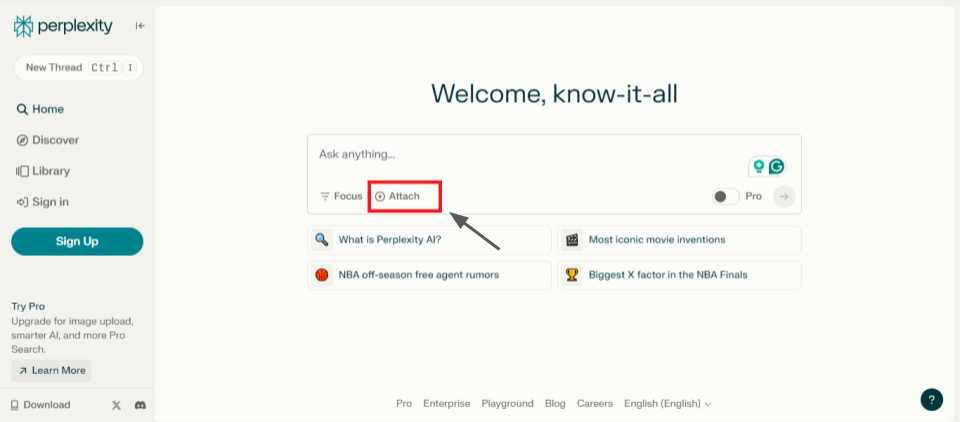Toggle the Pro switch

point(726,197)
